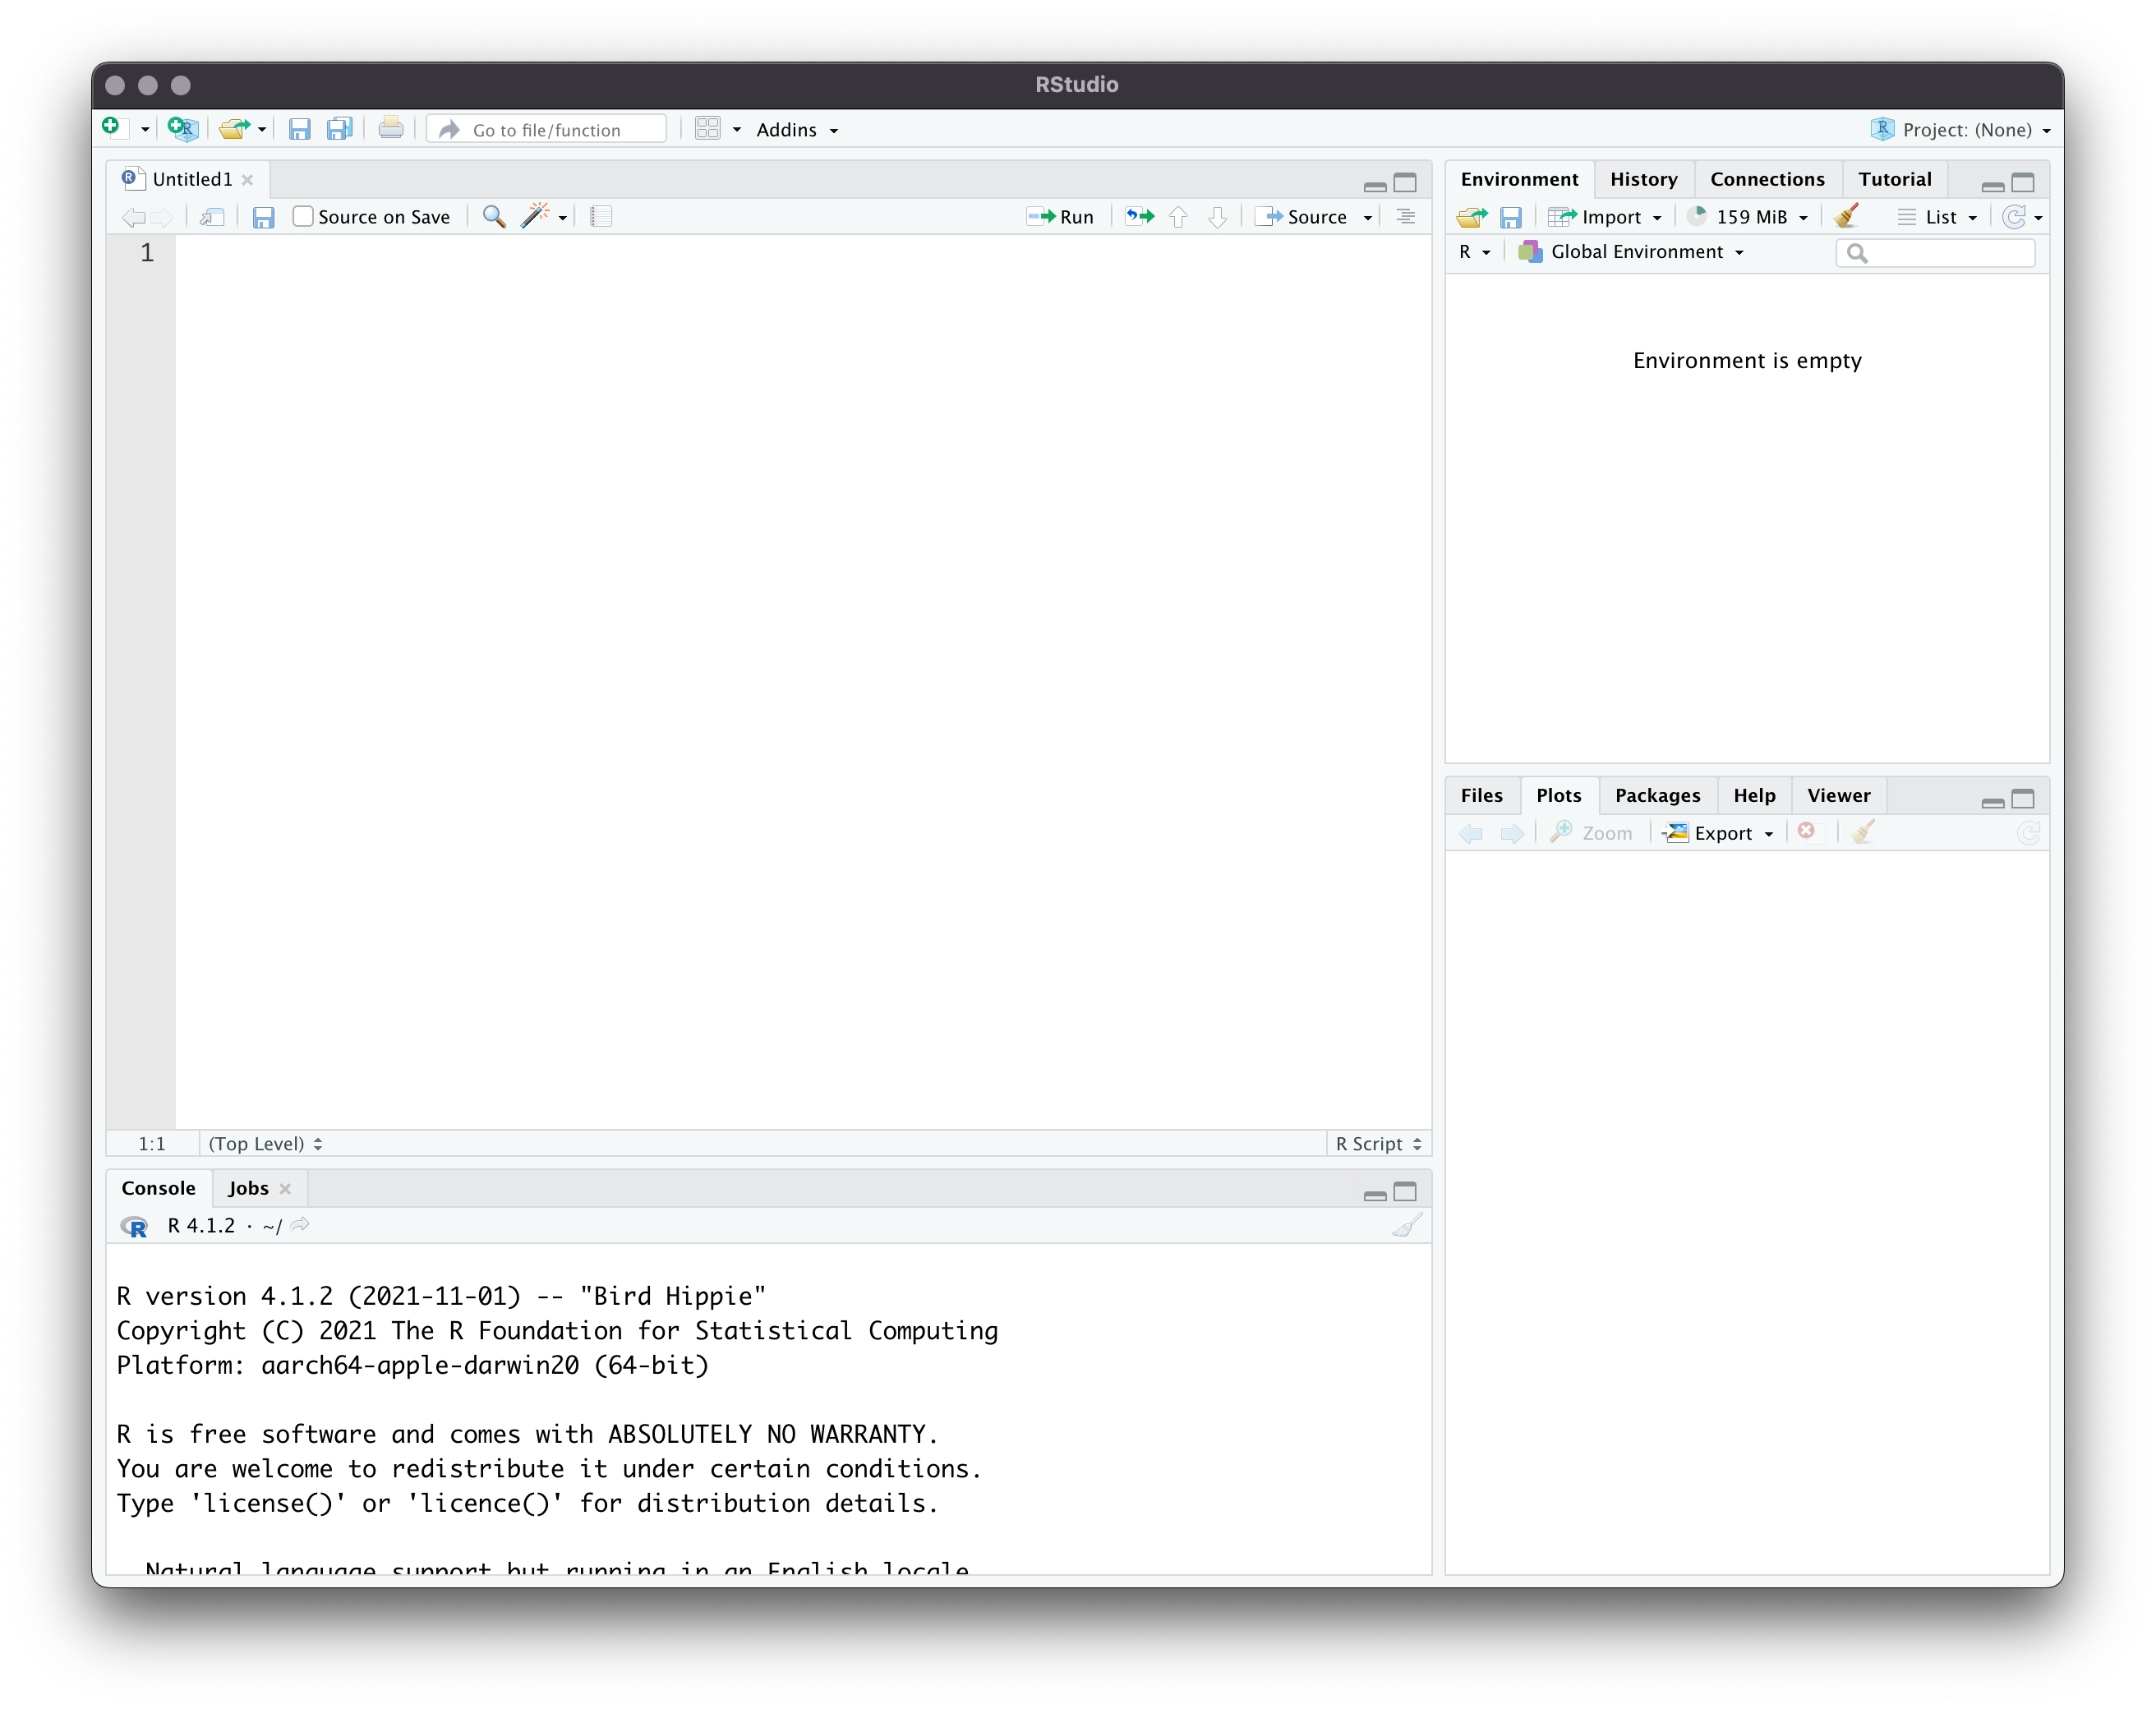This screenshot has height=1709, width=2156.
Task: Open the Connections tab
Action: click(x=1767, y=179)
